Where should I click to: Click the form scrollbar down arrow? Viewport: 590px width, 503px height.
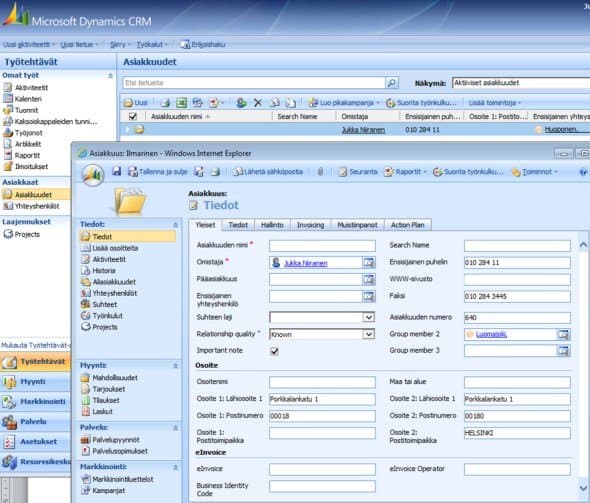pos(583,488)
